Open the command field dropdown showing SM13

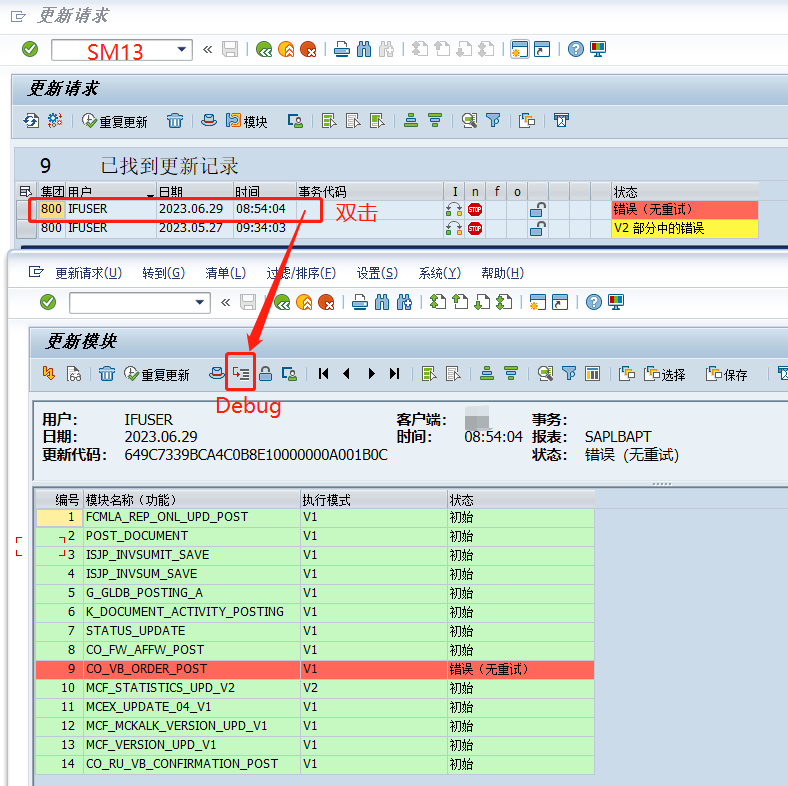[182, 50]
